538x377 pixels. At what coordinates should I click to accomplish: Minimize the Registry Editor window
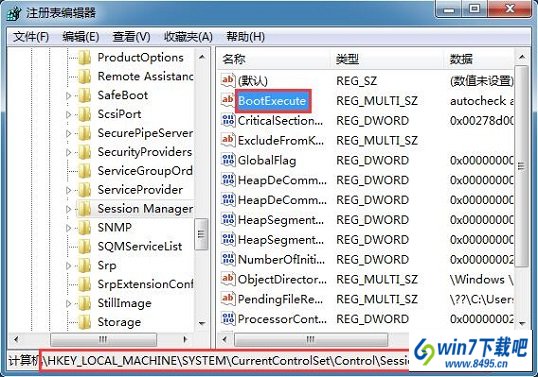448,9
